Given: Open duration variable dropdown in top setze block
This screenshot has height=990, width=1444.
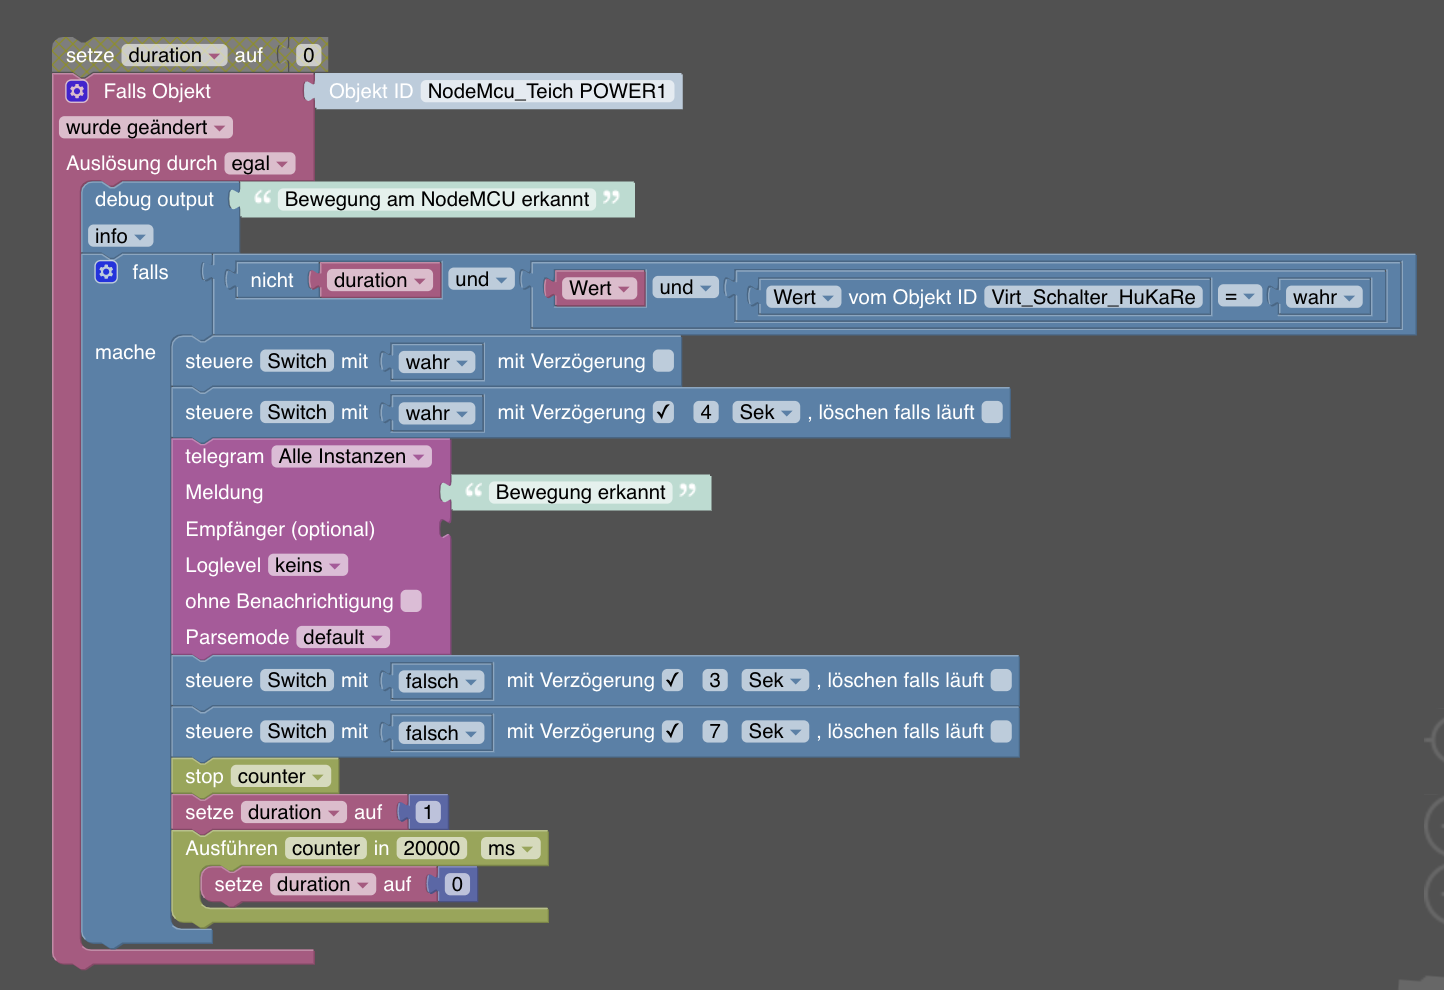Looking at the screenshot, I should 174,55.
